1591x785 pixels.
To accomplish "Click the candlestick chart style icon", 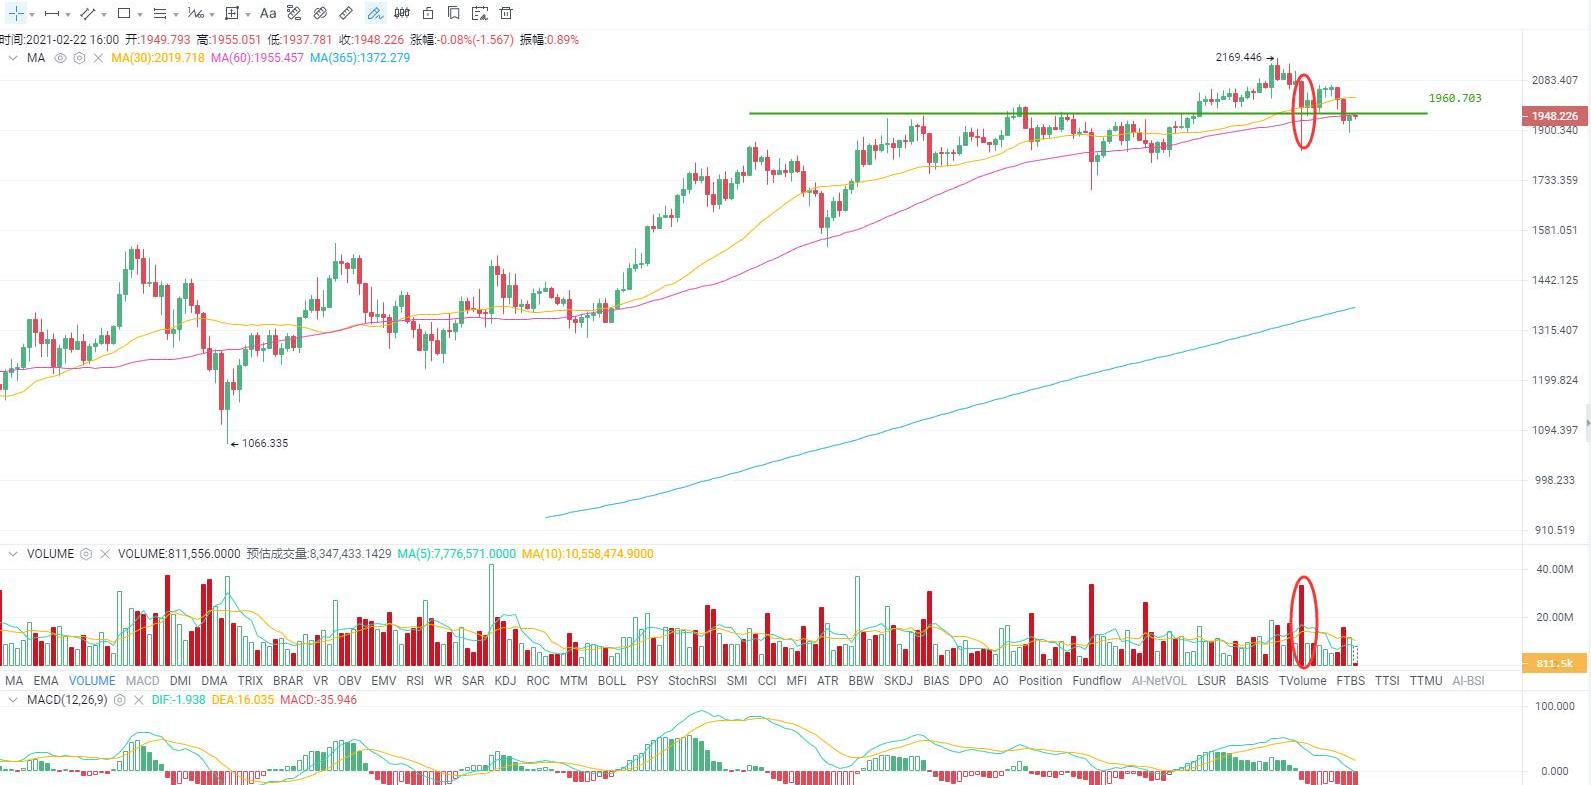I will click(402, 13).
